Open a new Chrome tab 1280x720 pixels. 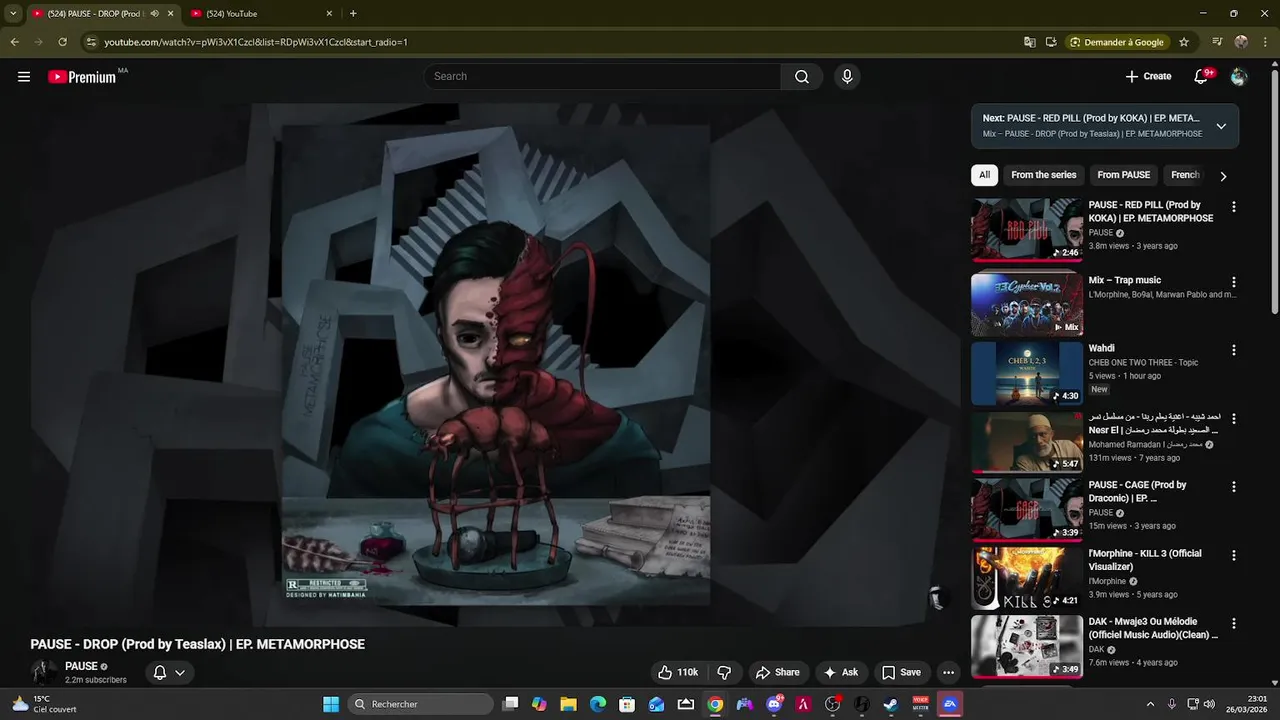point(353,14)
